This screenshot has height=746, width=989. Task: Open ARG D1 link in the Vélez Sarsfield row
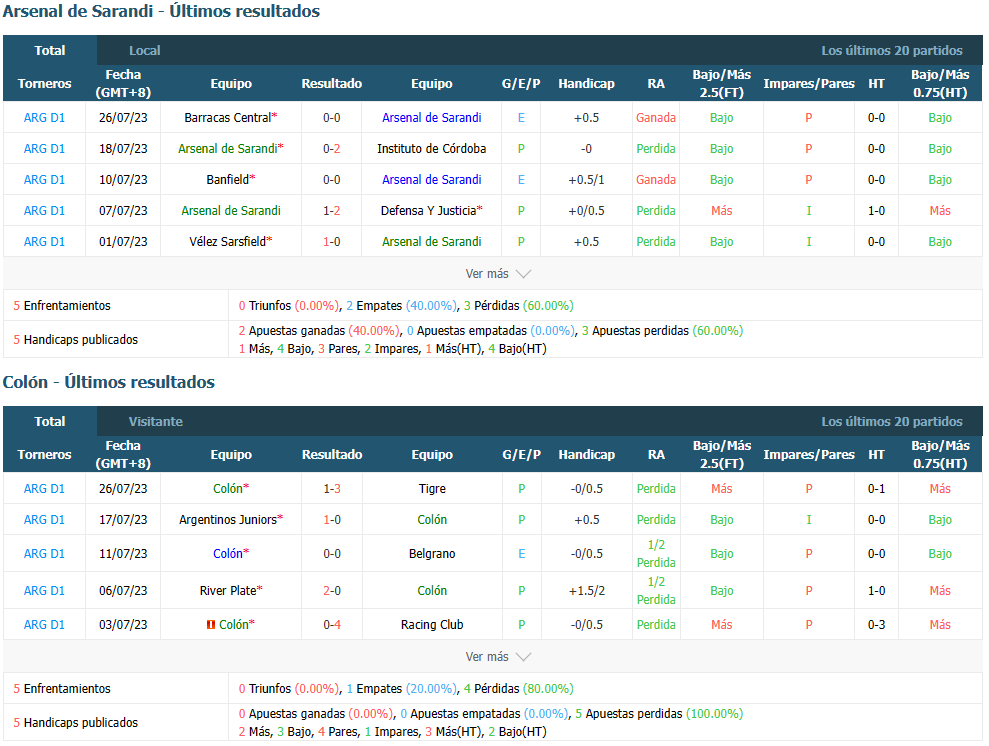(x=44, y=242)
